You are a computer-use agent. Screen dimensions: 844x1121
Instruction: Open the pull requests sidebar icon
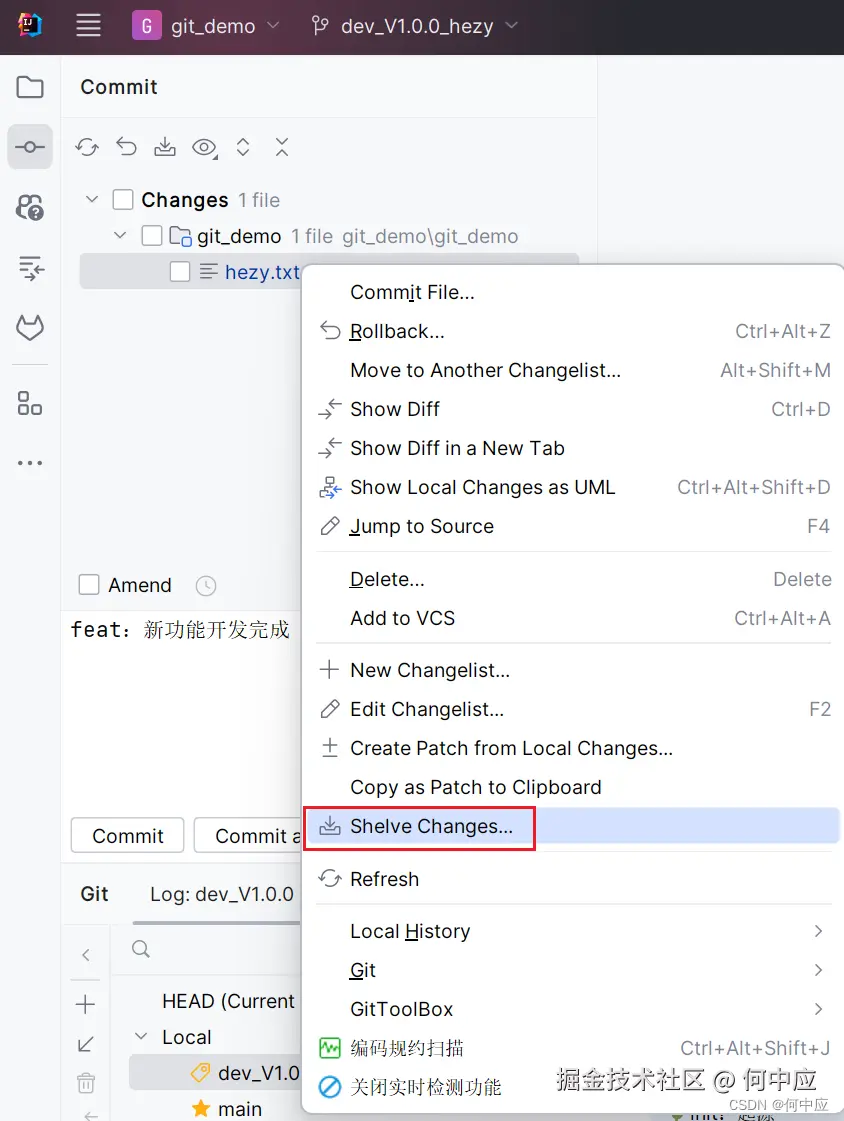coord(30,207)
